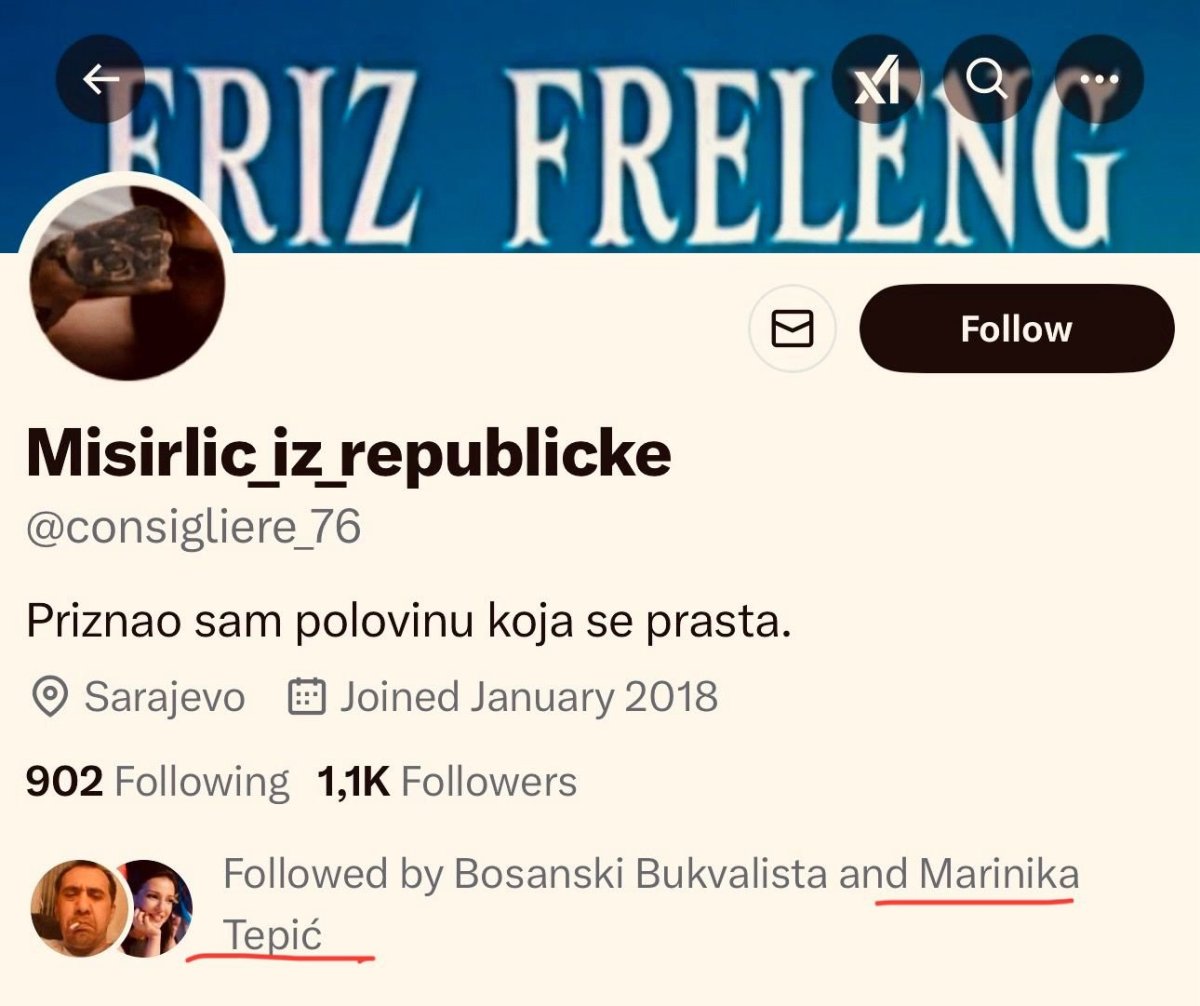The height and width of the screenshot is (1006, 1200).
Task: Open the 'Followed by Bosanski Bukvalista' link
Action: 525,875
